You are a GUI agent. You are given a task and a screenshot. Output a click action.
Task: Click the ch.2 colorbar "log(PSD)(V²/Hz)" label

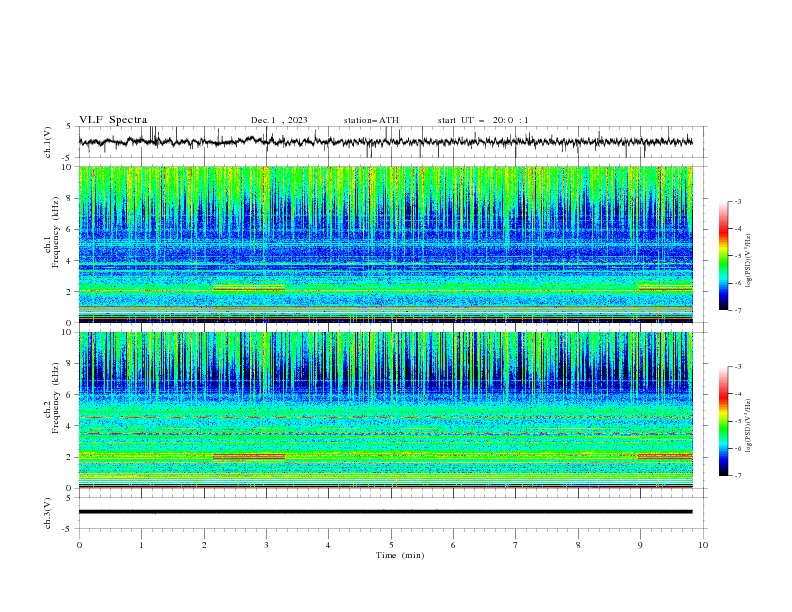(x=749, y=426)
